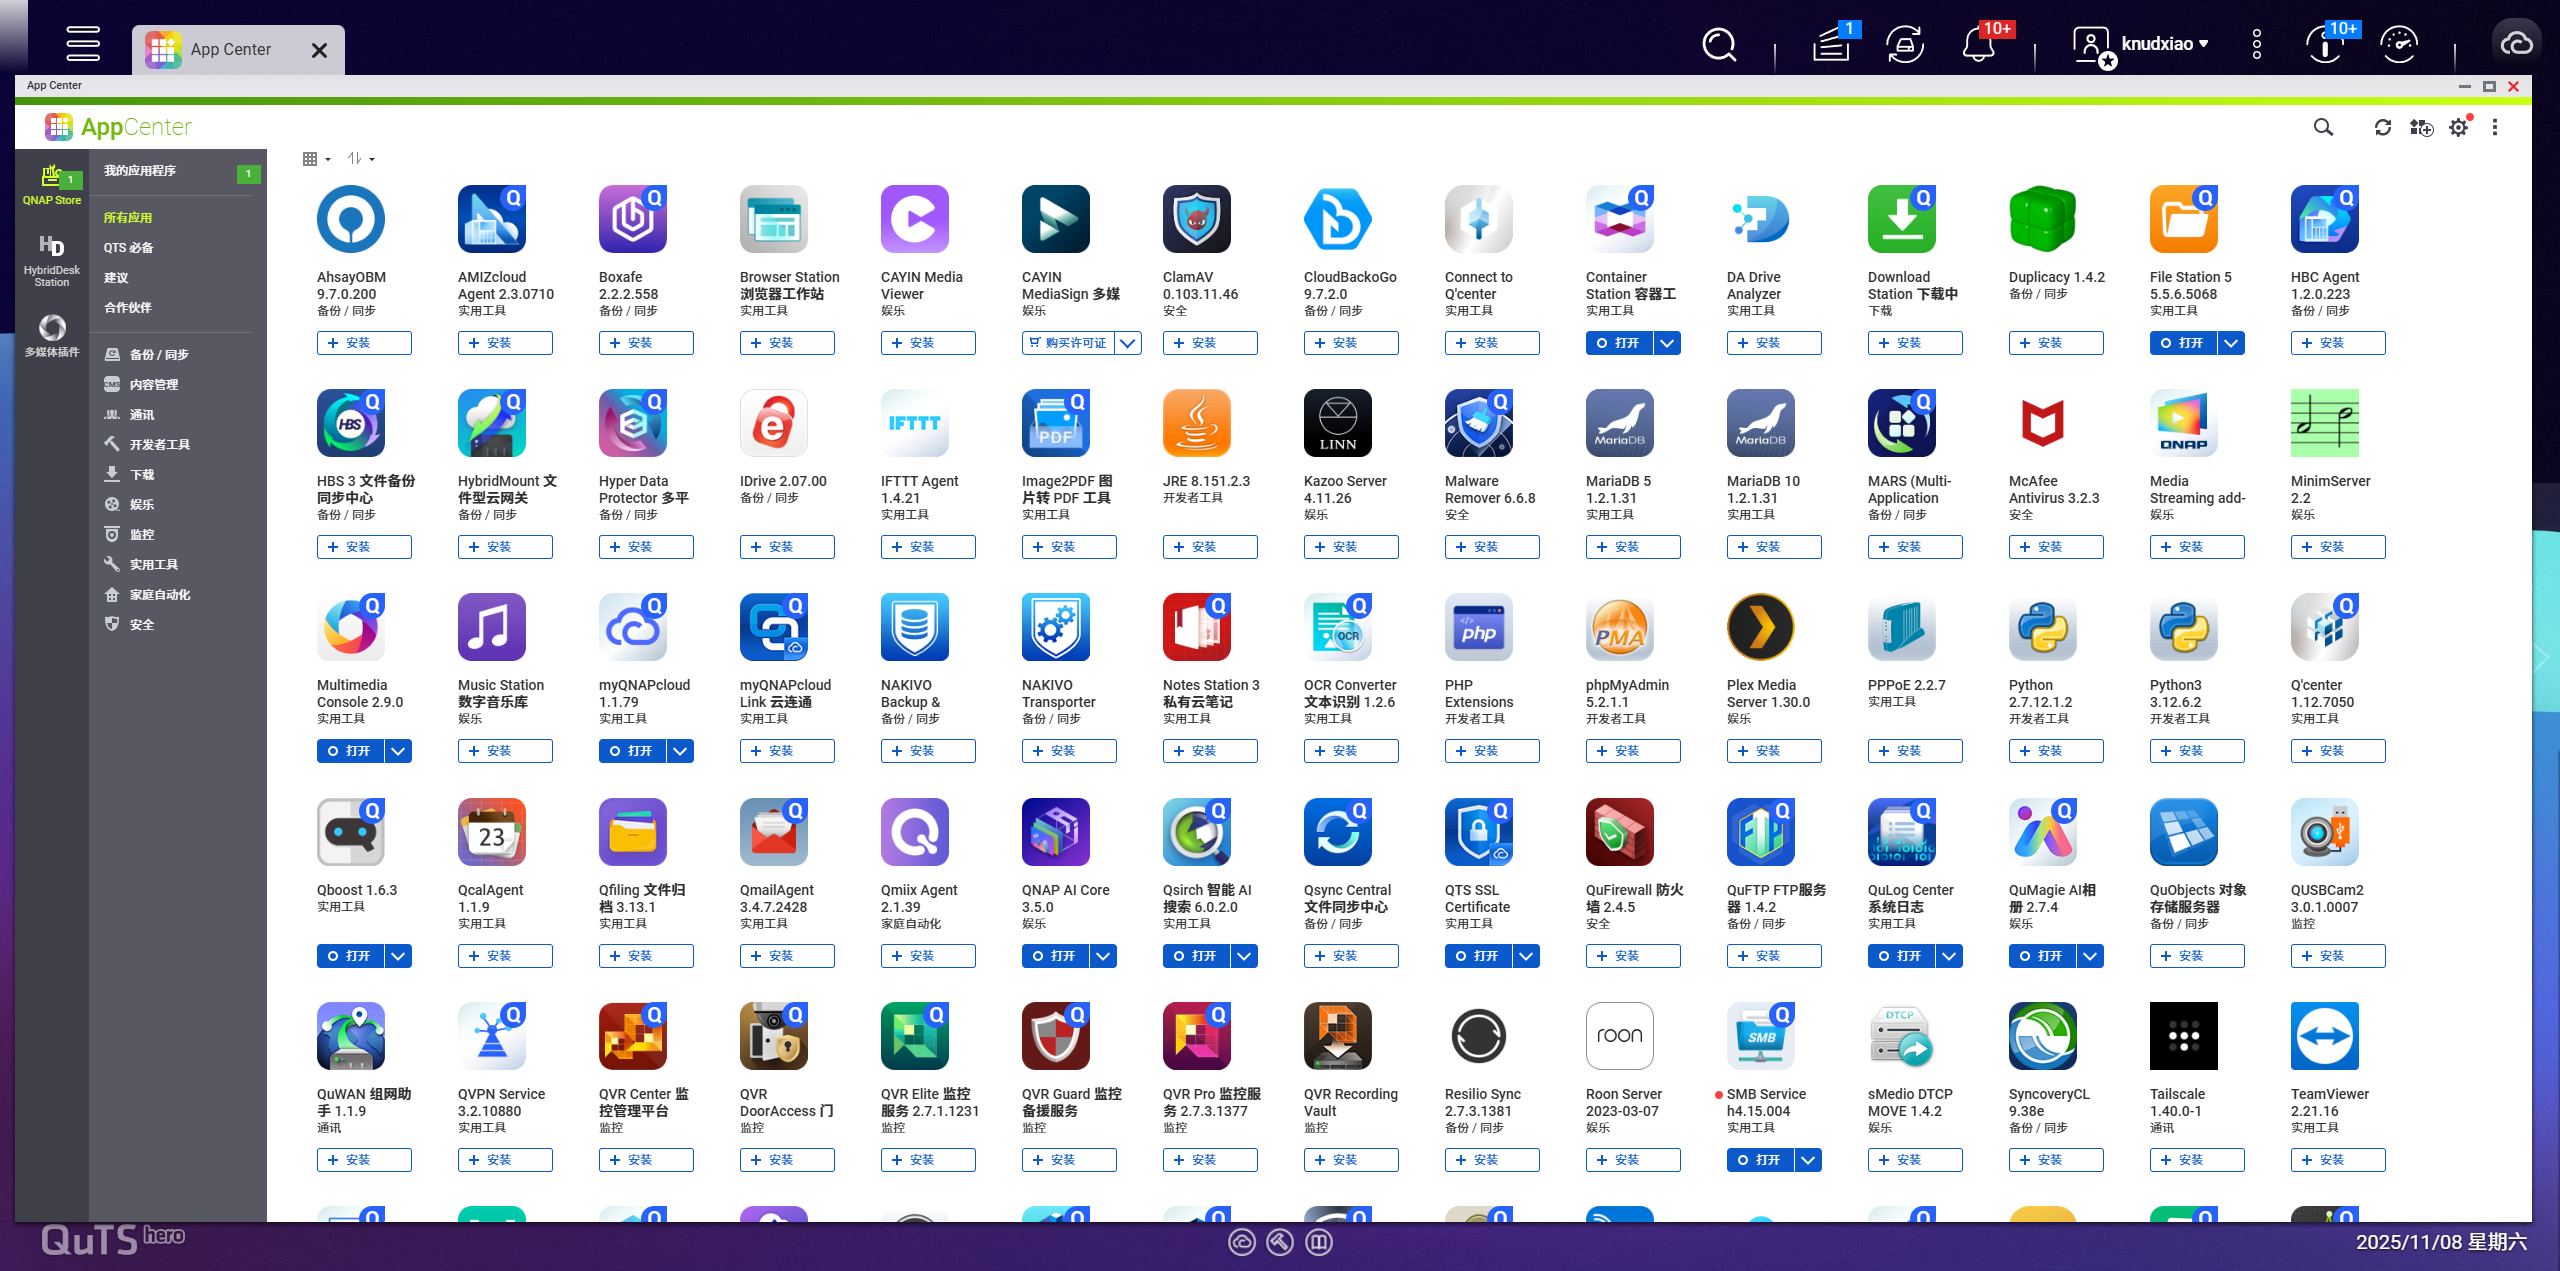Click the manual install icon

[x=2421, y=128]
